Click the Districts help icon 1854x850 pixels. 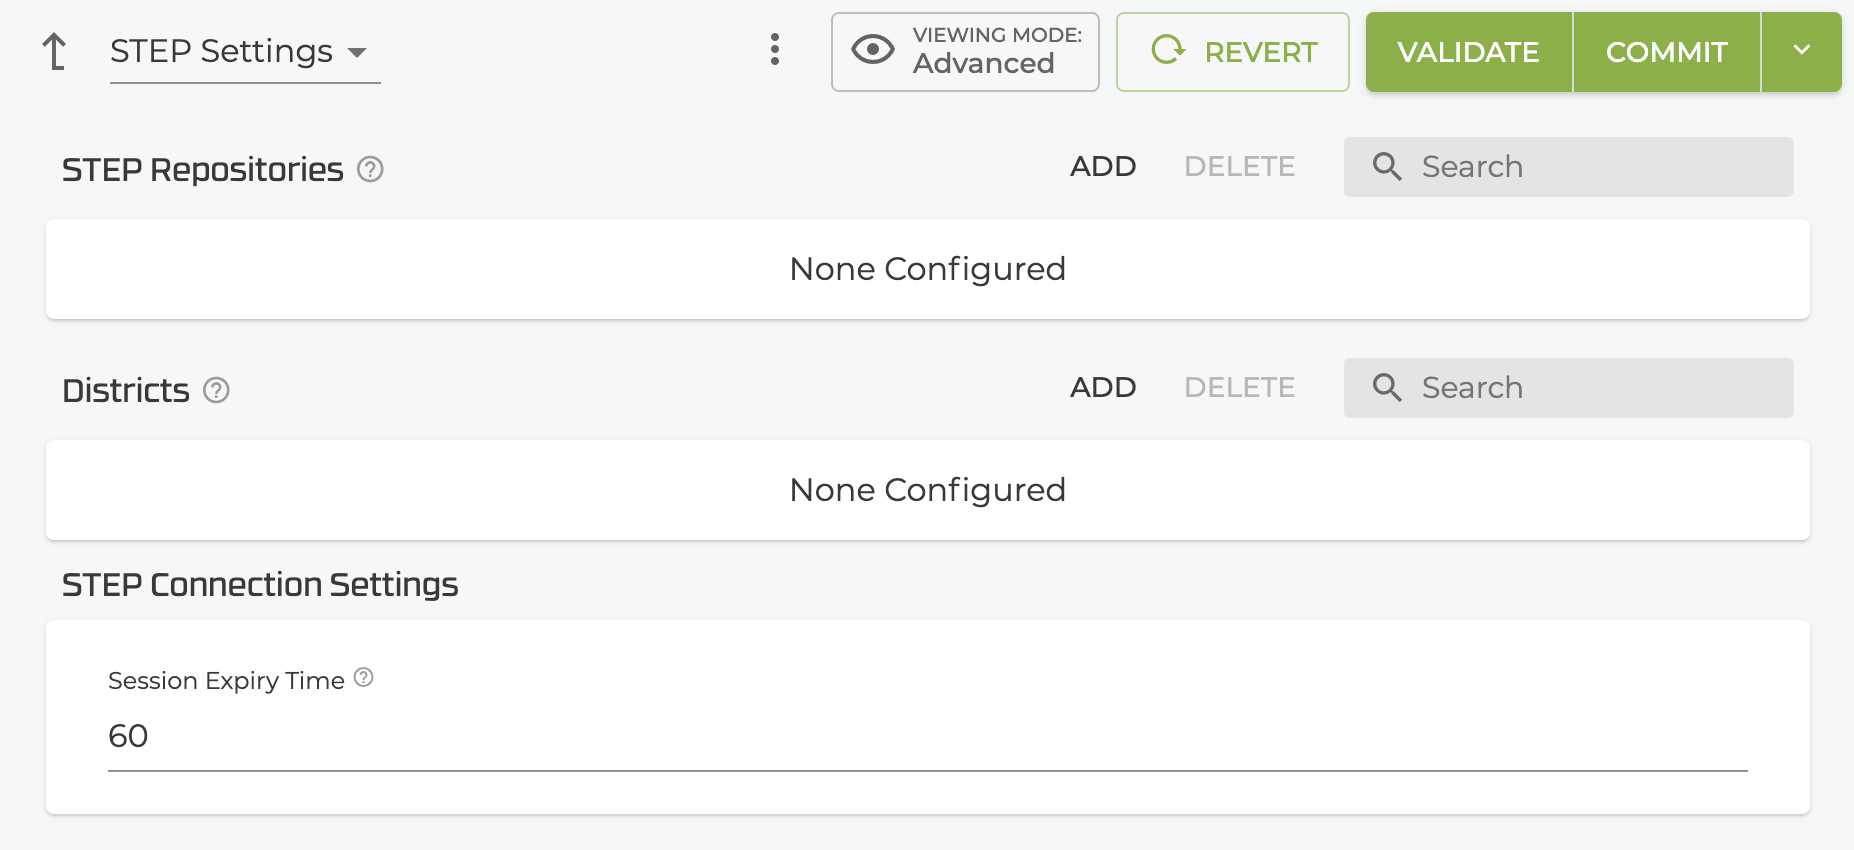(x=216, y=390)
